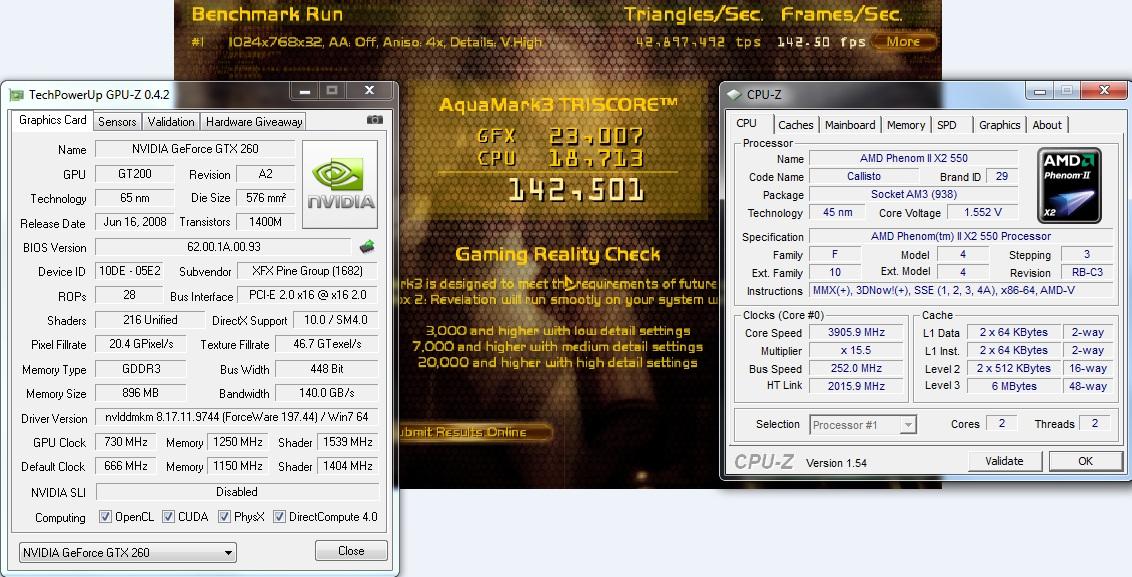Click the Default Clock value 666 MHz
1132x577 pixels.
coord(126,467)
